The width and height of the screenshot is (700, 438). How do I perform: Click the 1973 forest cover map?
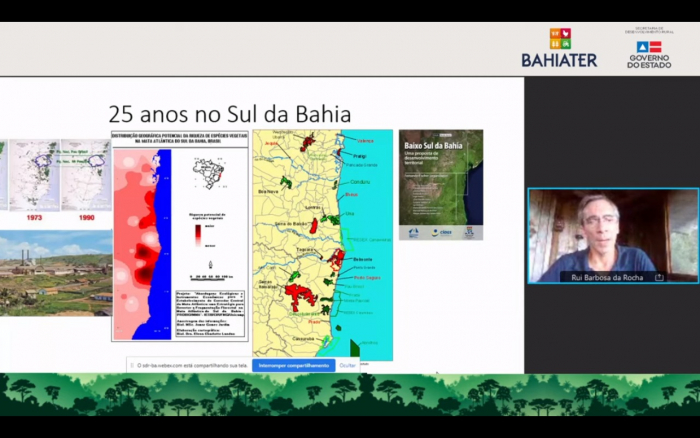(34, 175)
